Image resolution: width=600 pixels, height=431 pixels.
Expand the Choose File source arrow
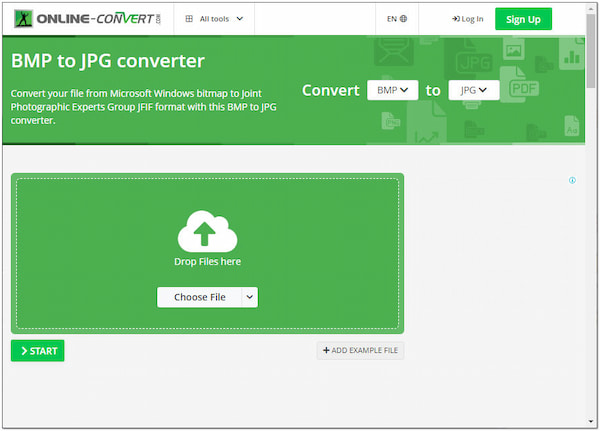click(x=249, y=297)
